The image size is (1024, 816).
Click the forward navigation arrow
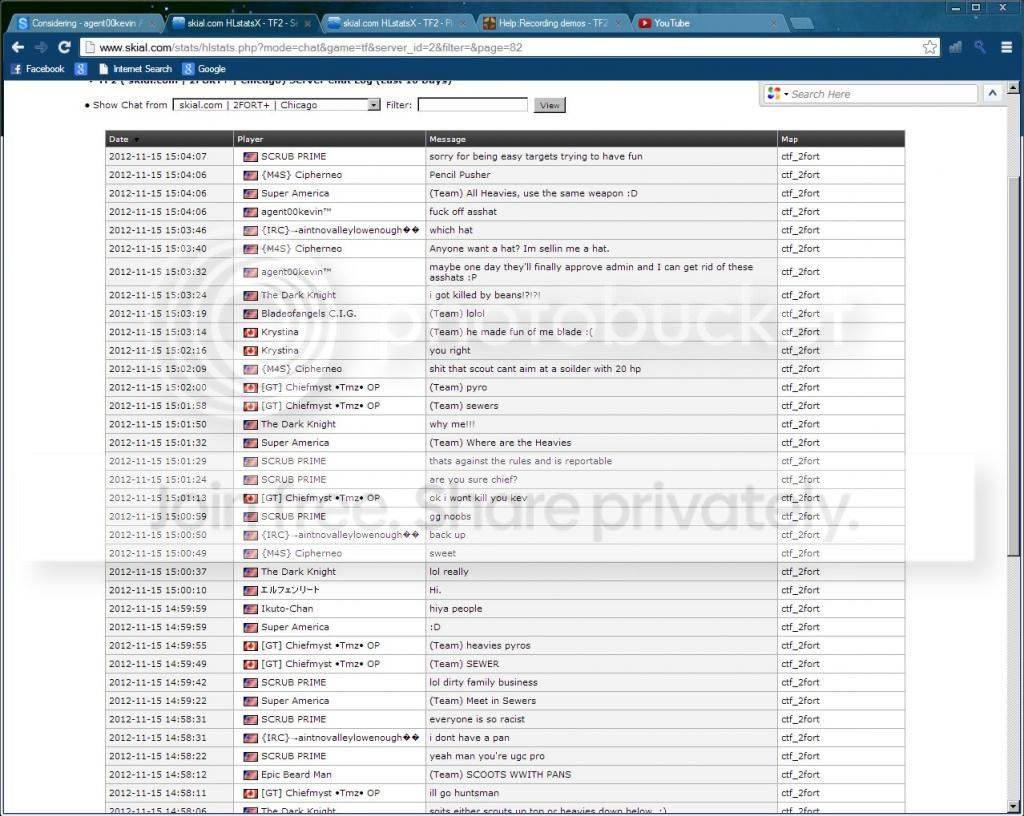[41, 47]
